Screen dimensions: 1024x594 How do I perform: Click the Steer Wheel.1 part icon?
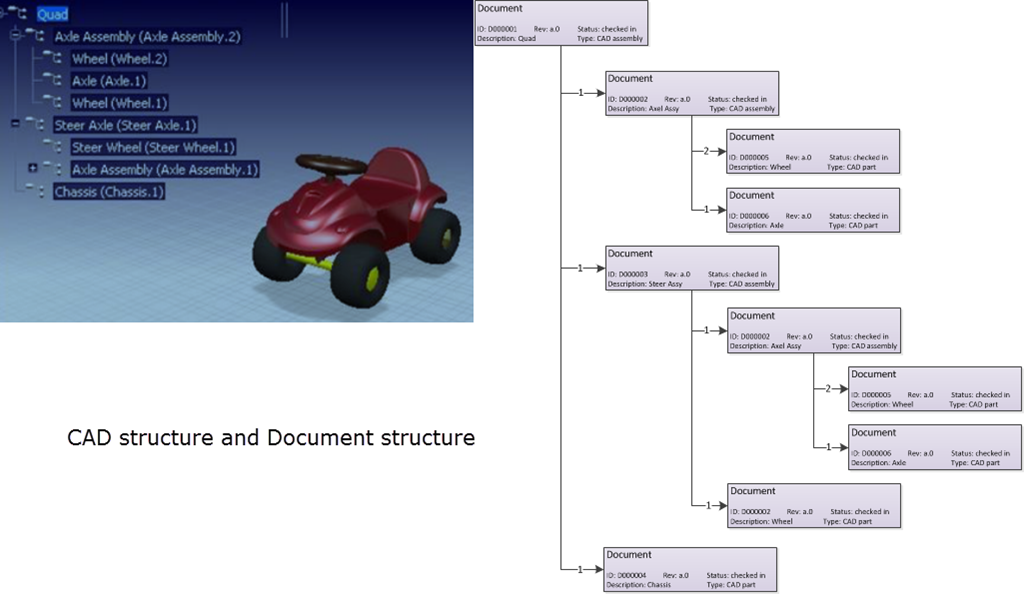[x=54, y=147]
